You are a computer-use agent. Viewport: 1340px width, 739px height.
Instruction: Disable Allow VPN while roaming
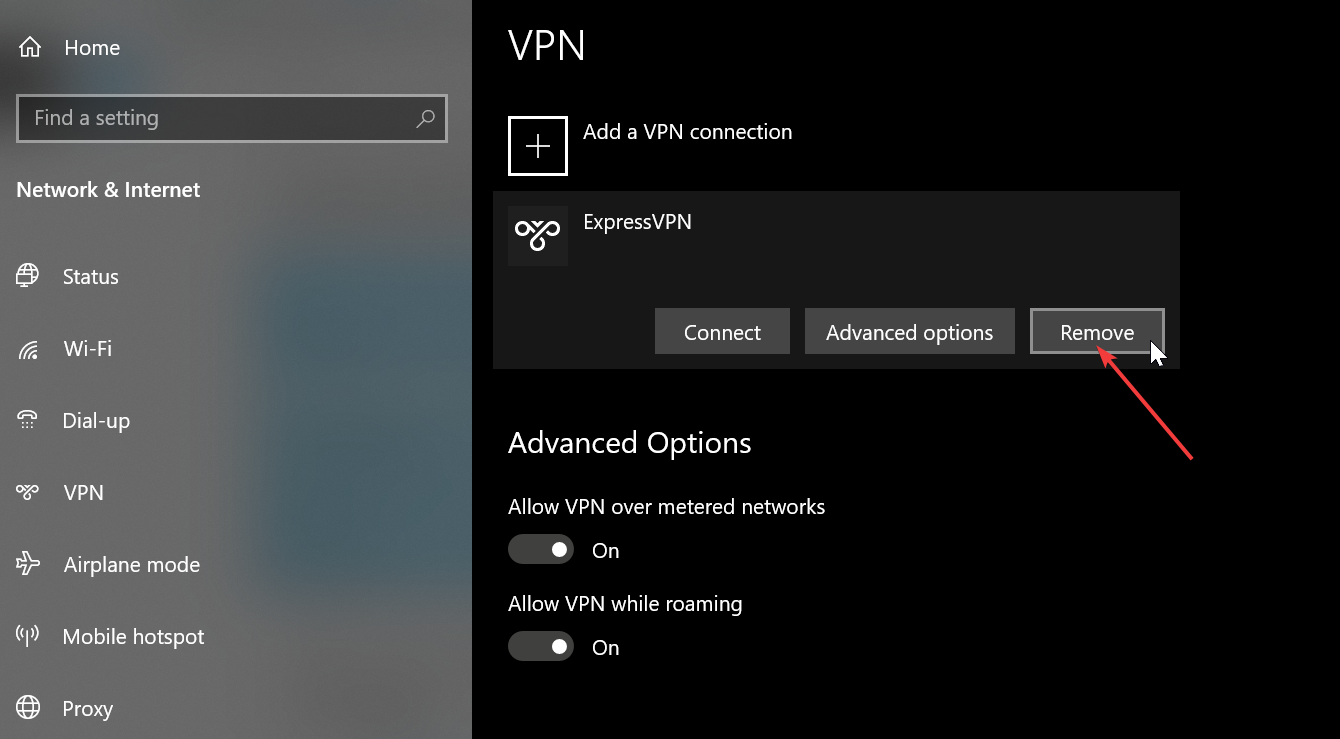click(541, 646)
